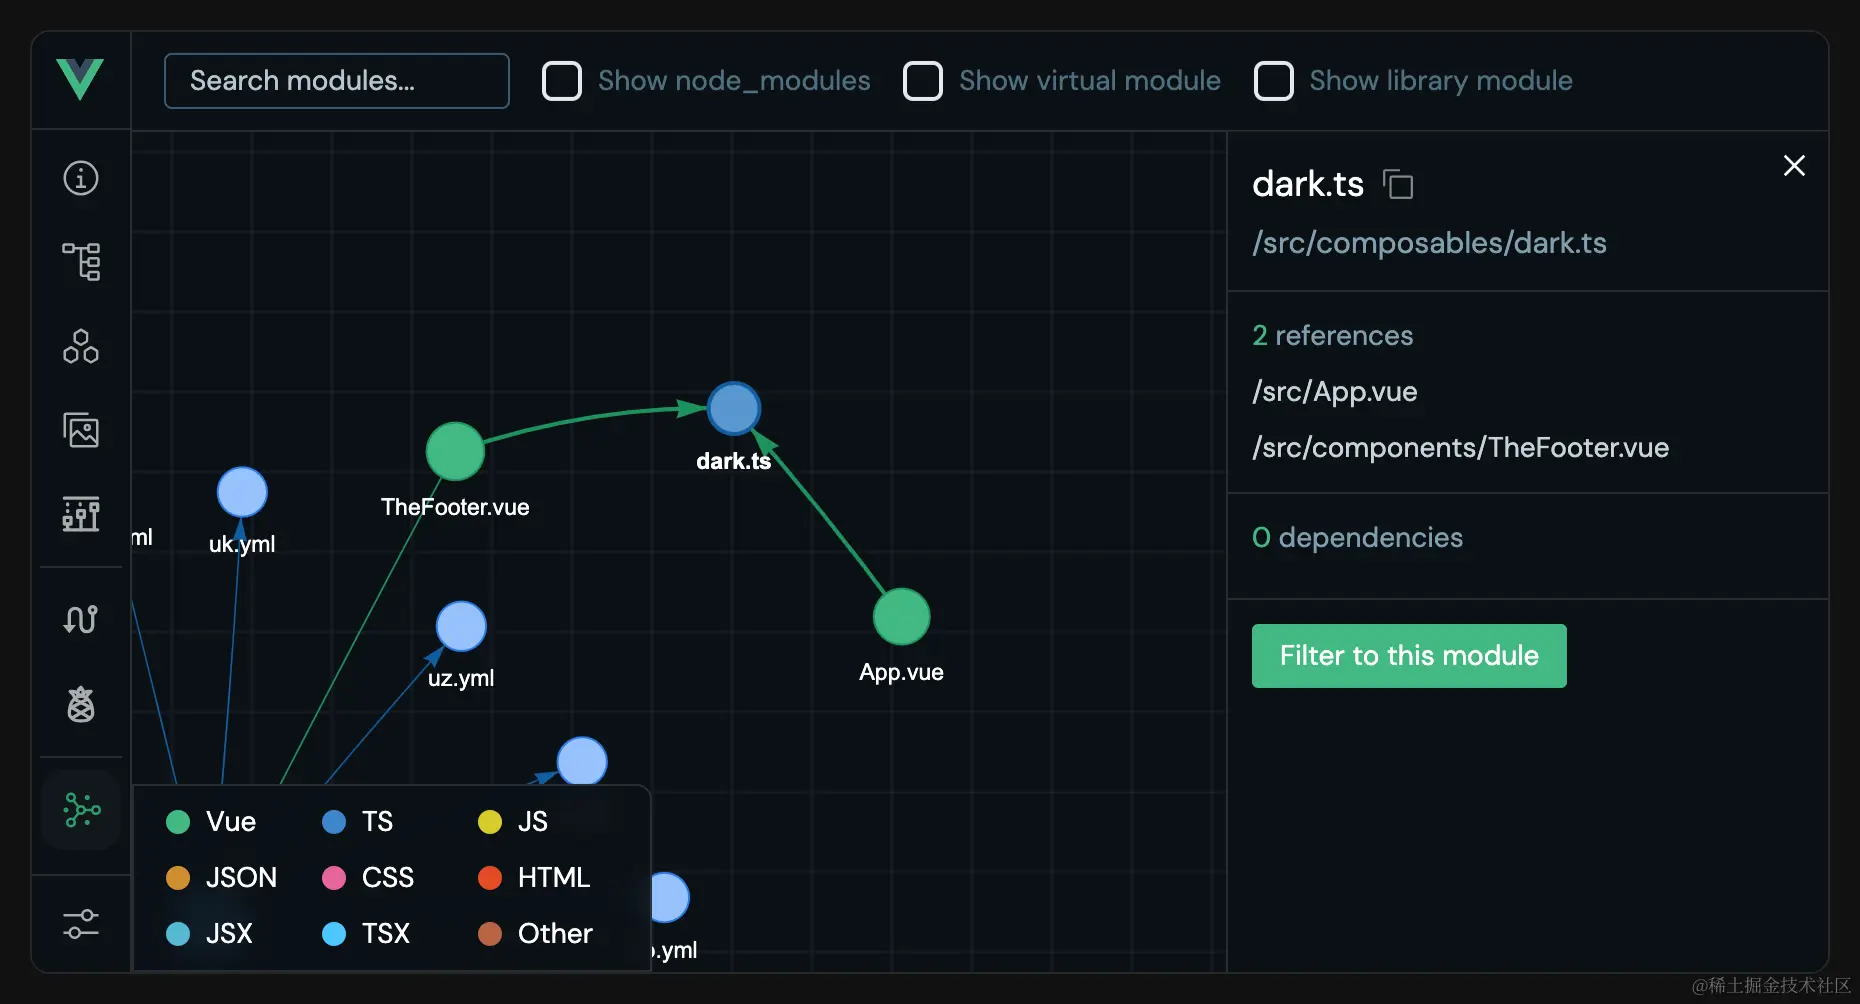1860x1004 pixels.
Task: Open the Pinia stores panel
Action: click(x=80, y=703)
